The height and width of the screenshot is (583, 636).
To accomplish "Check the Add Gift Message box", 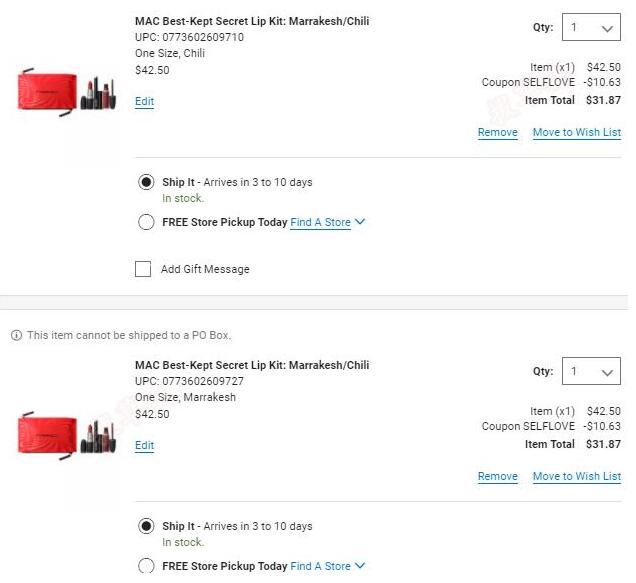I will [x=143, y=269].
